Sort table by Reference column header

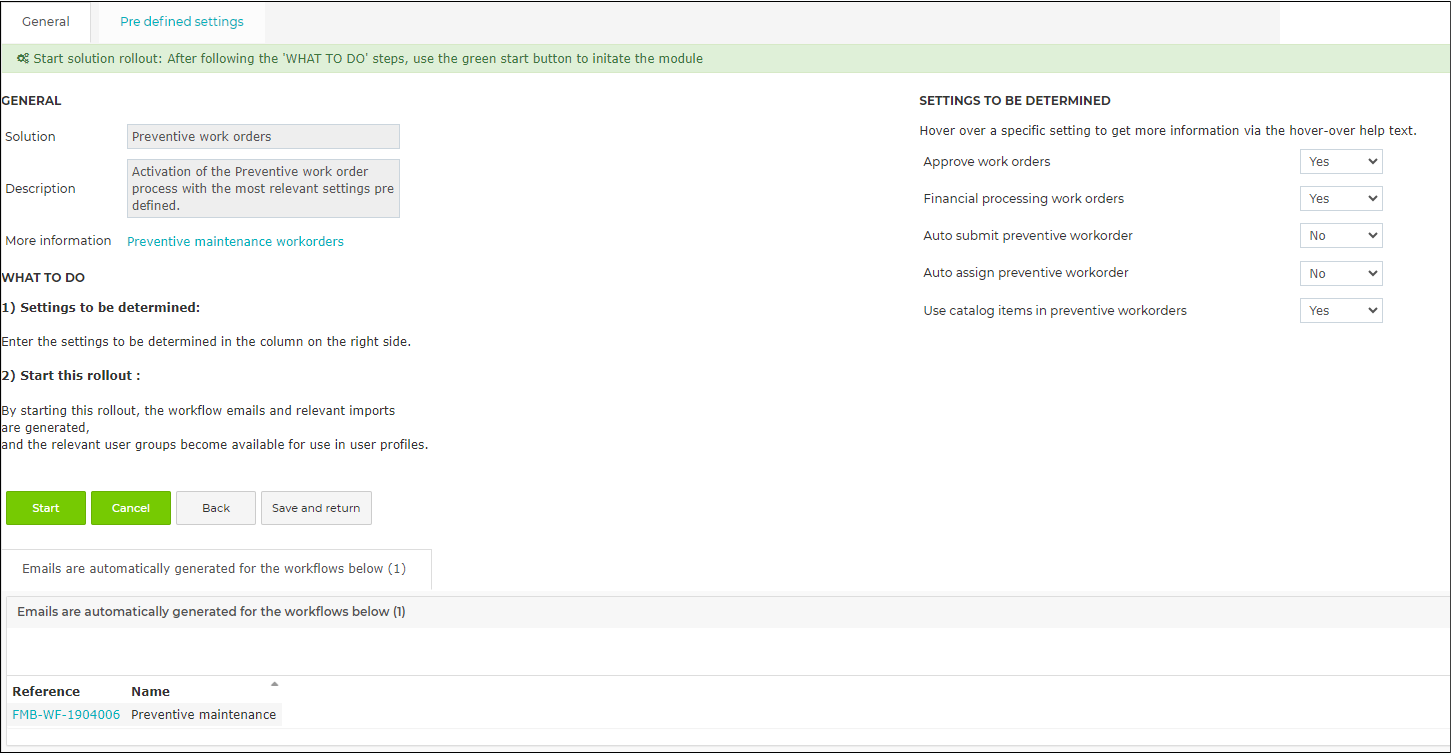tap(46, 692)
